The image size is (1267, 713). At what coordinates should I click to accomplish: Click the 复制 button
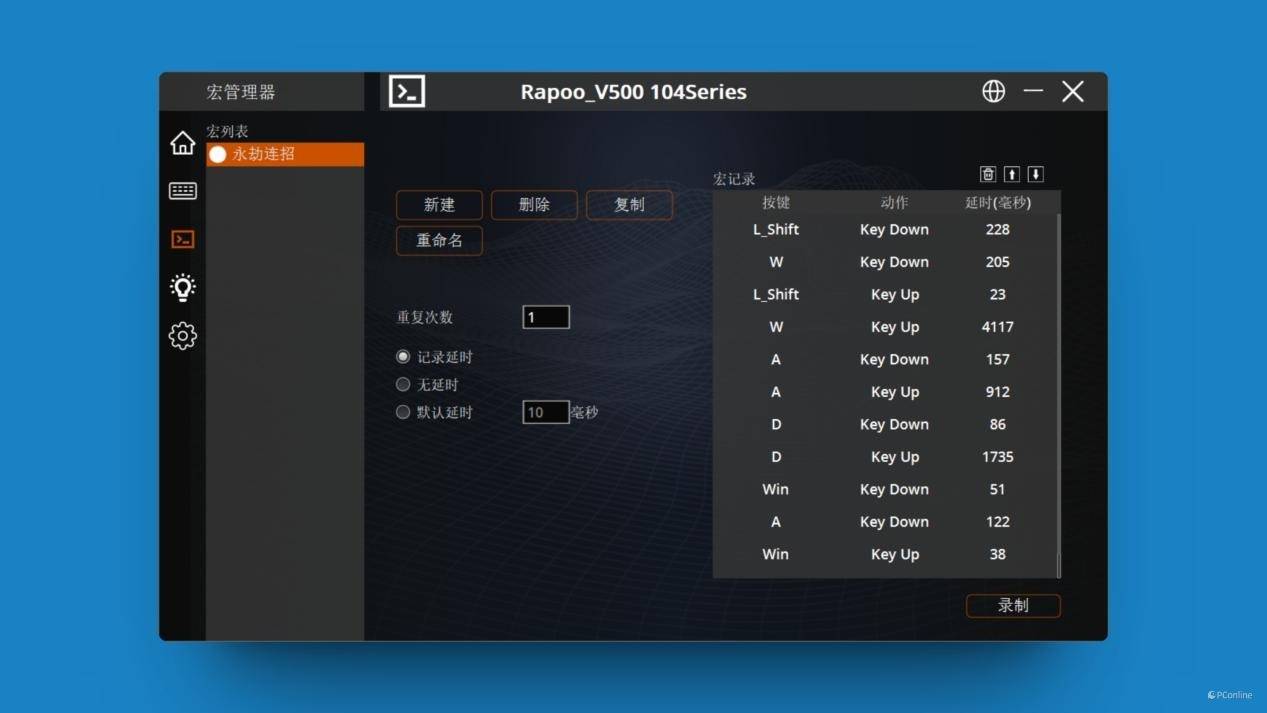click(629, 205)
